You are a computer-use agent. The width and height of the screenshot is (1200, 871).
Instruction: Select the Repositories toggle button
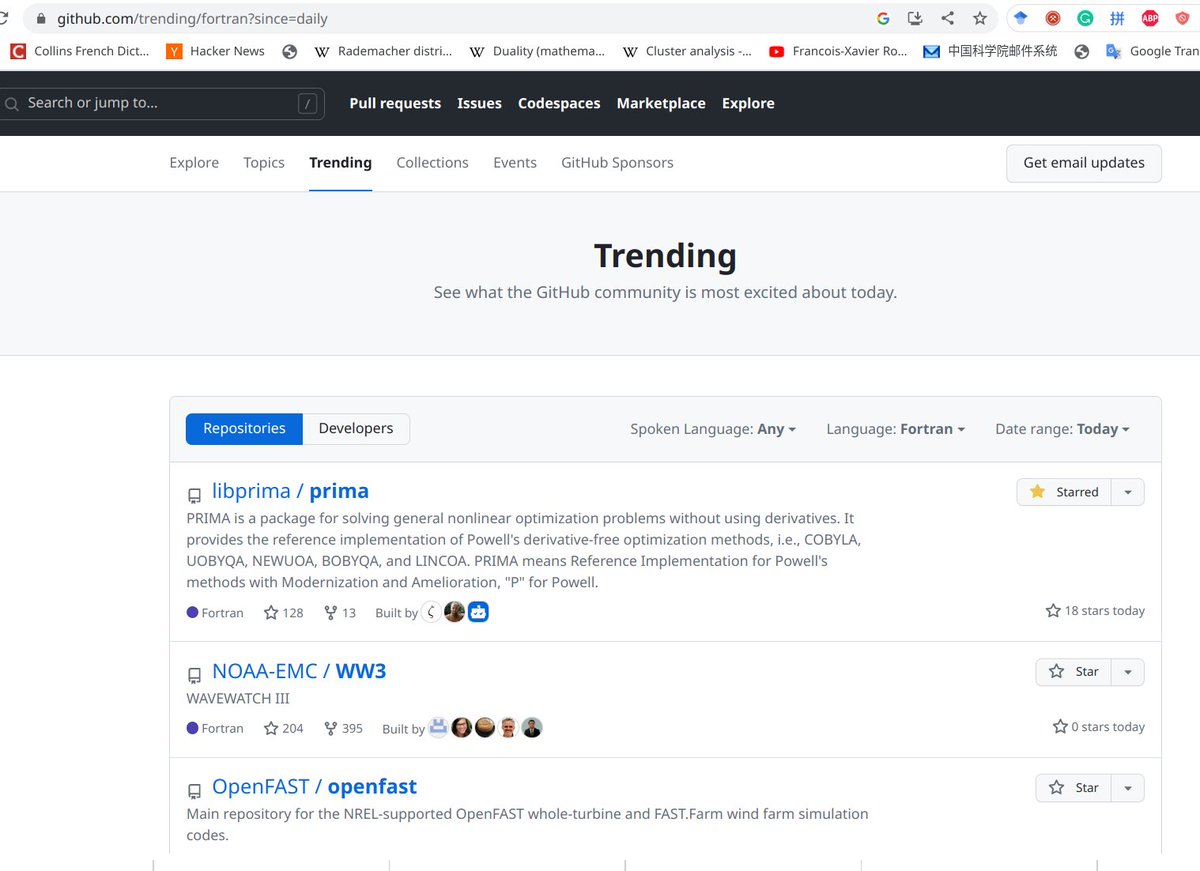[244, 429]
